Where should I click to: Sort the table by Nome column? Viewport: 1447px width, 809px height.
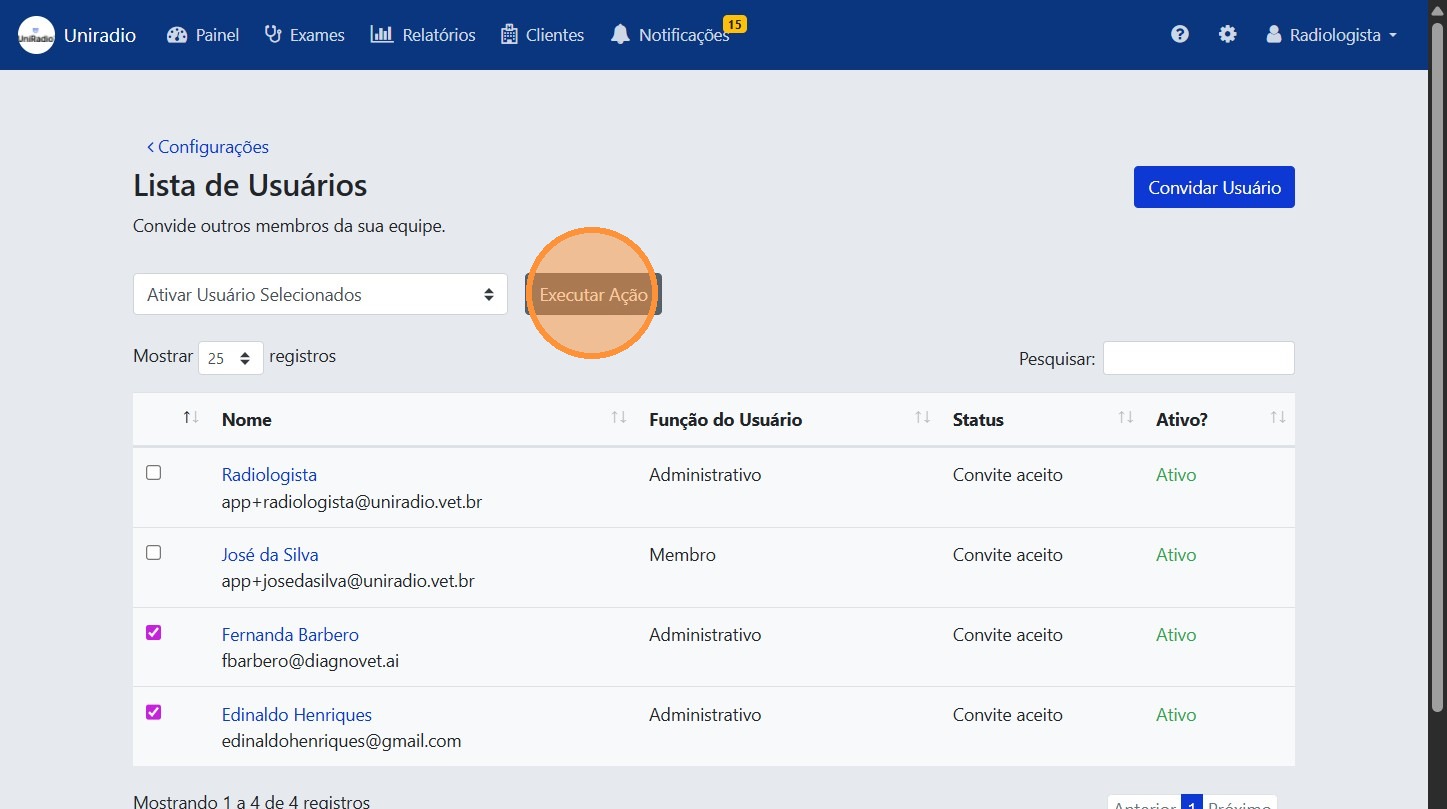[617, 418]
